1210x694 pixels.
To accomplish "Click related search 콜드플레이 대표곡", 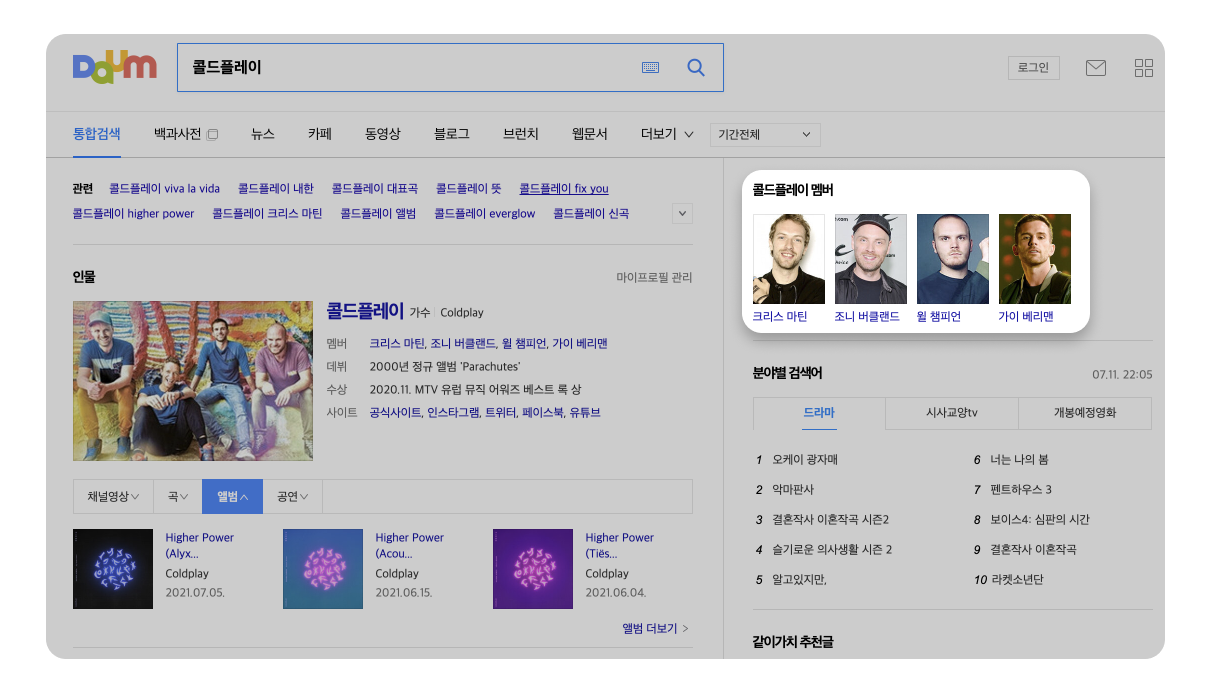I will coord(375,188).
